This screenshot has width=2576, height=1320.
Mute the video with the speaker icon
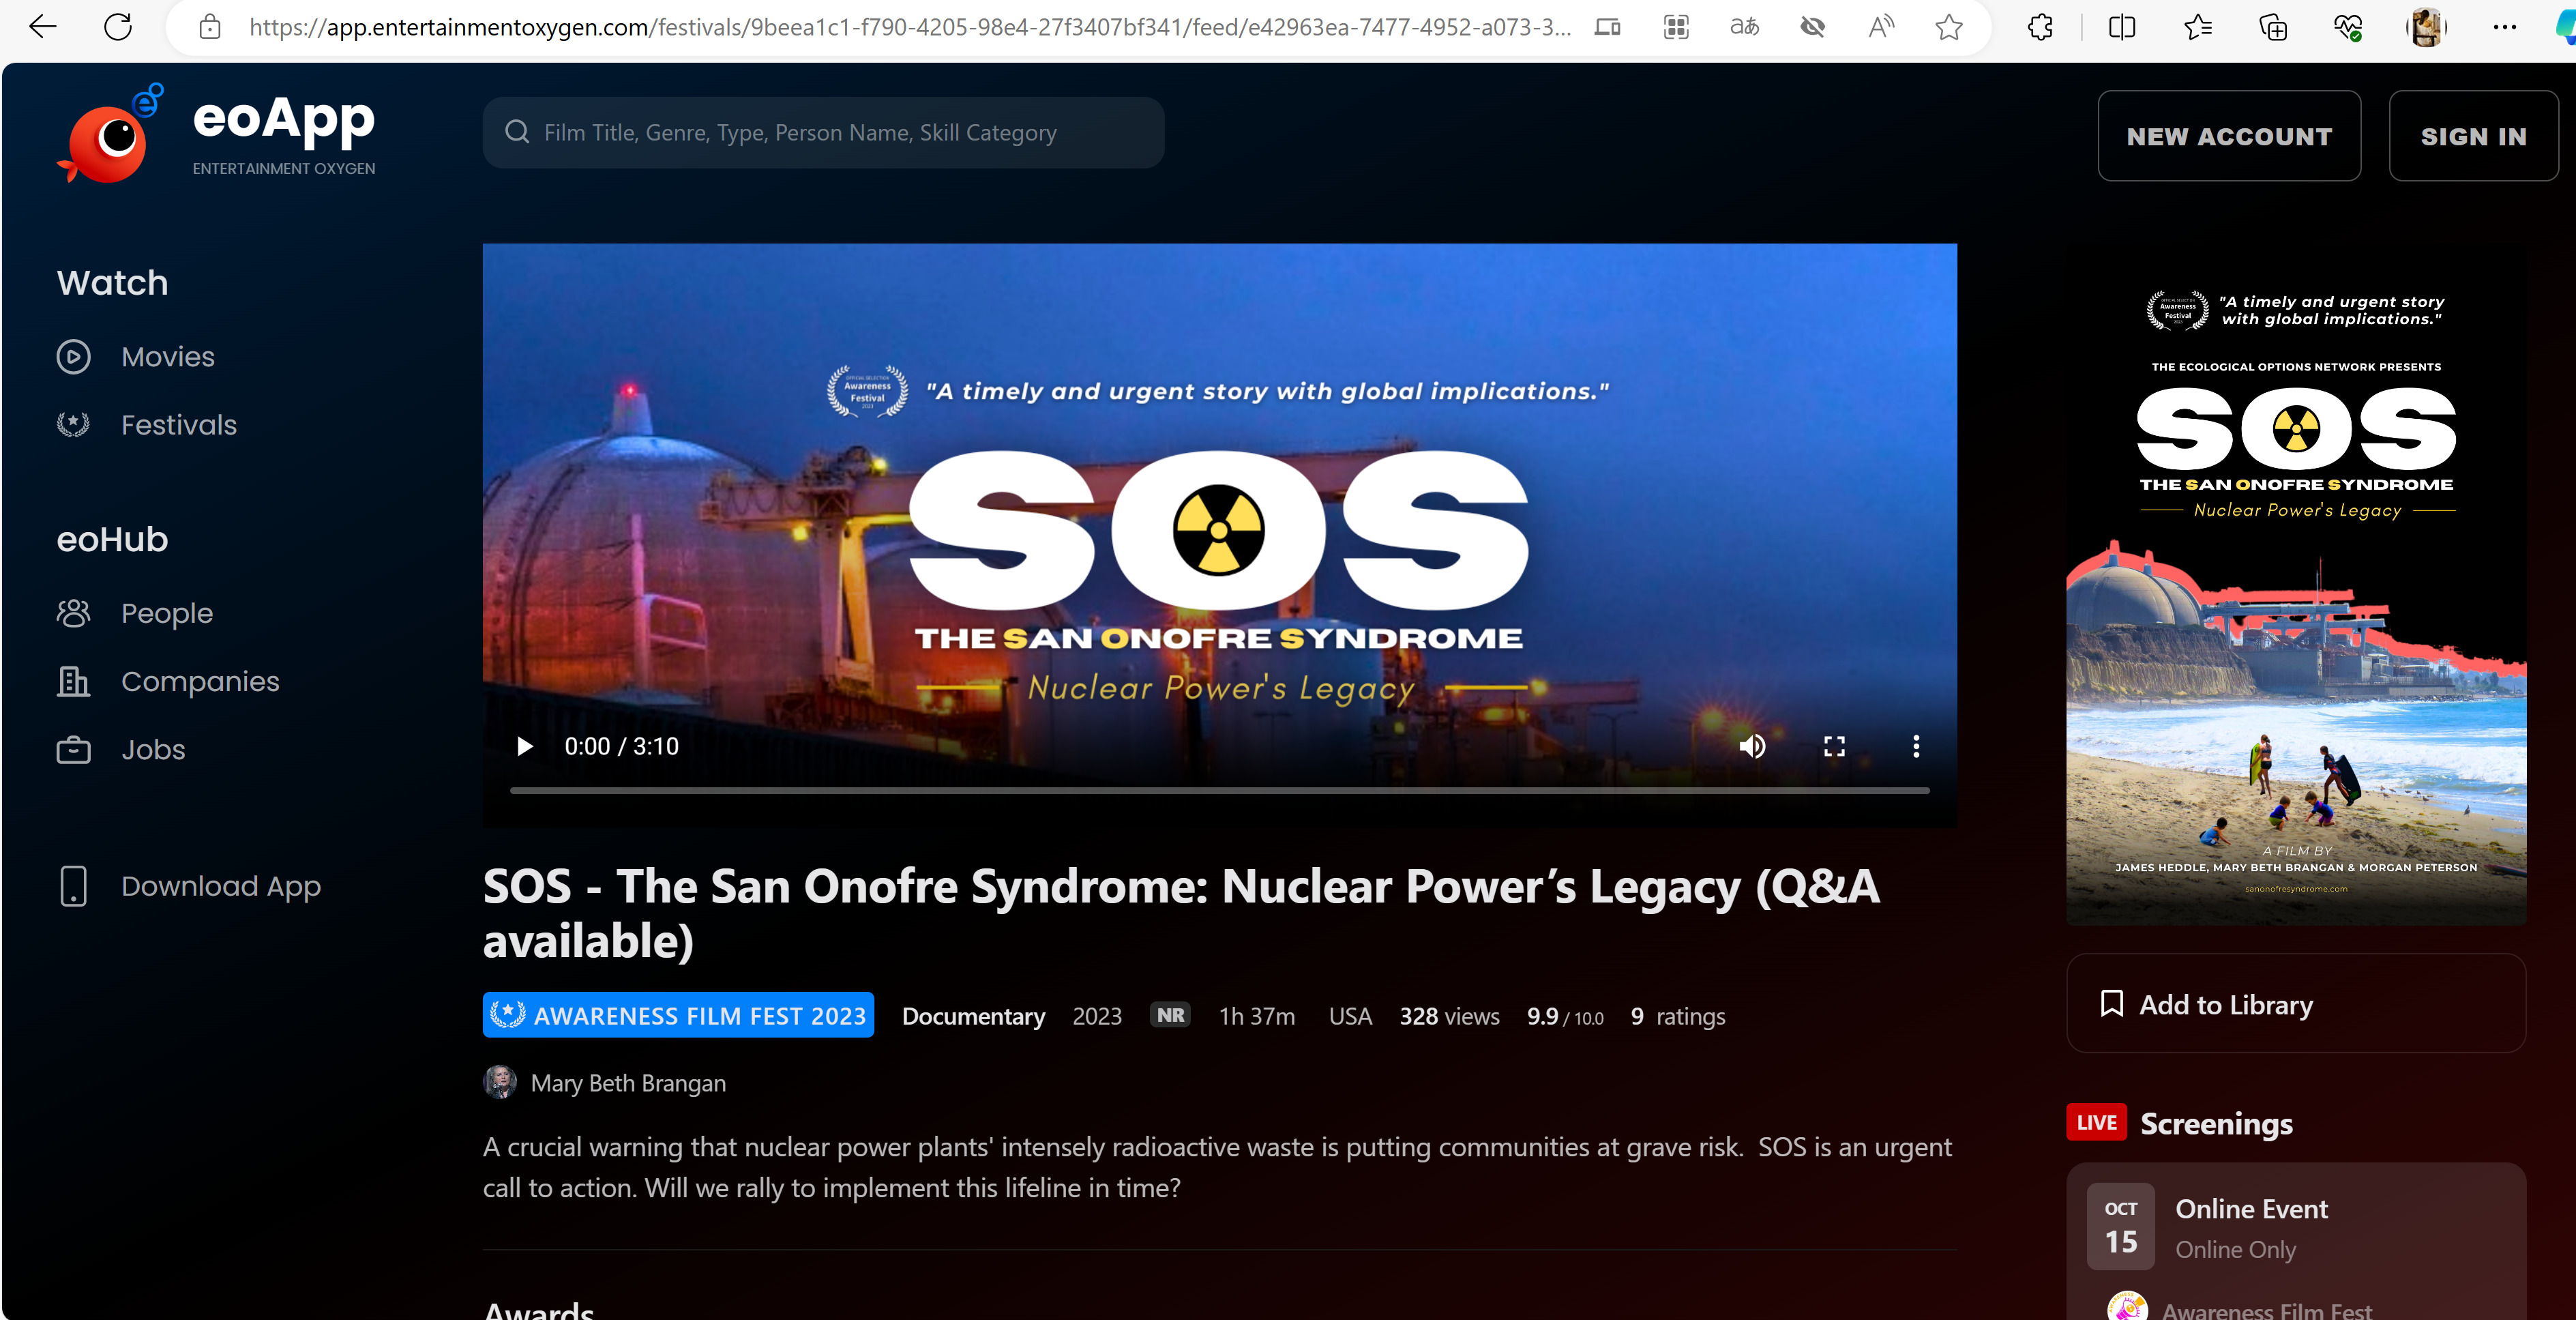[x=1752, y=746]
